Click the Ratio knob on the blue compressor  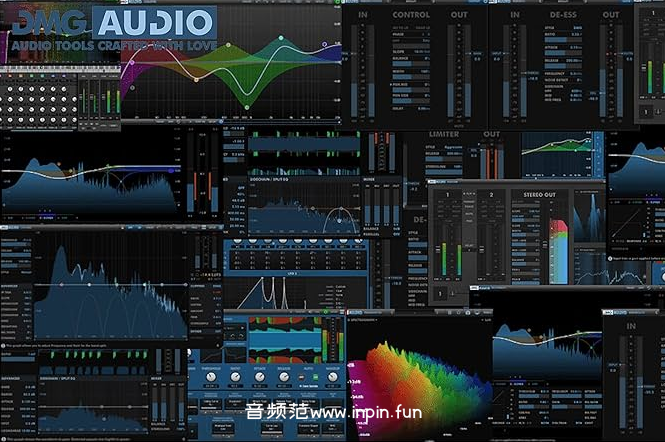[235, 377]
